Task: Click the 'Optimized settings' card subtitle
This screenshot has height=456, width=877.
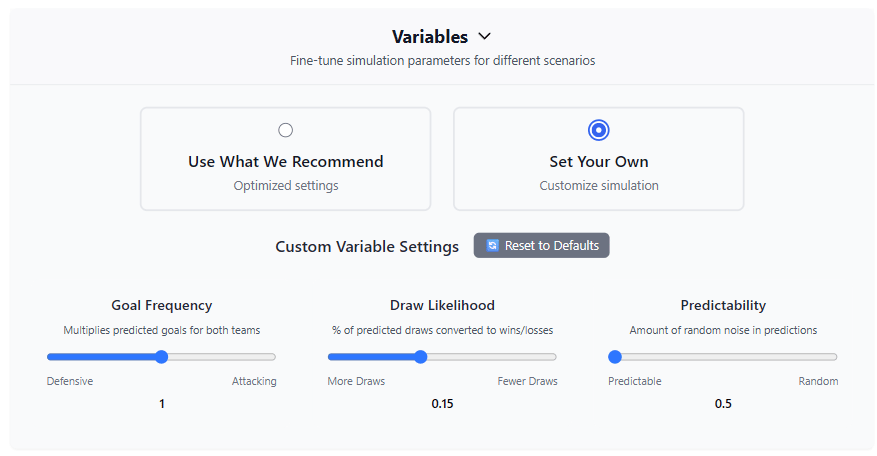Action: [x=286, y=185]
